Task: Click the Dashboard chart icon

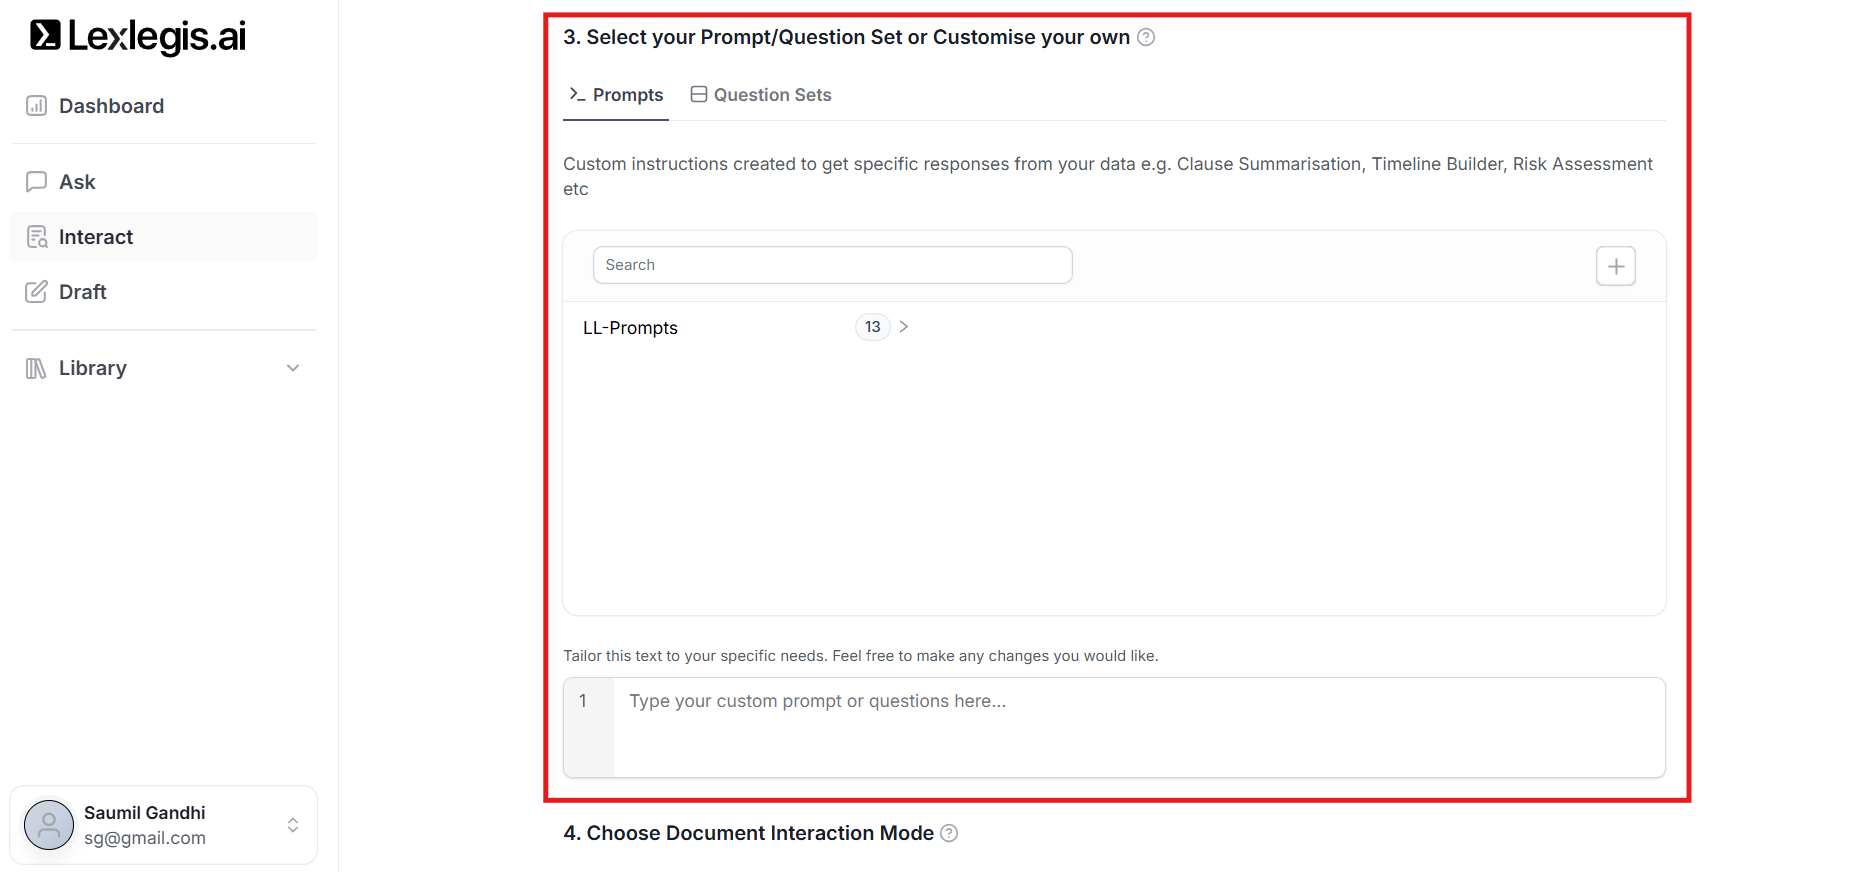Action: click(36, 106)
